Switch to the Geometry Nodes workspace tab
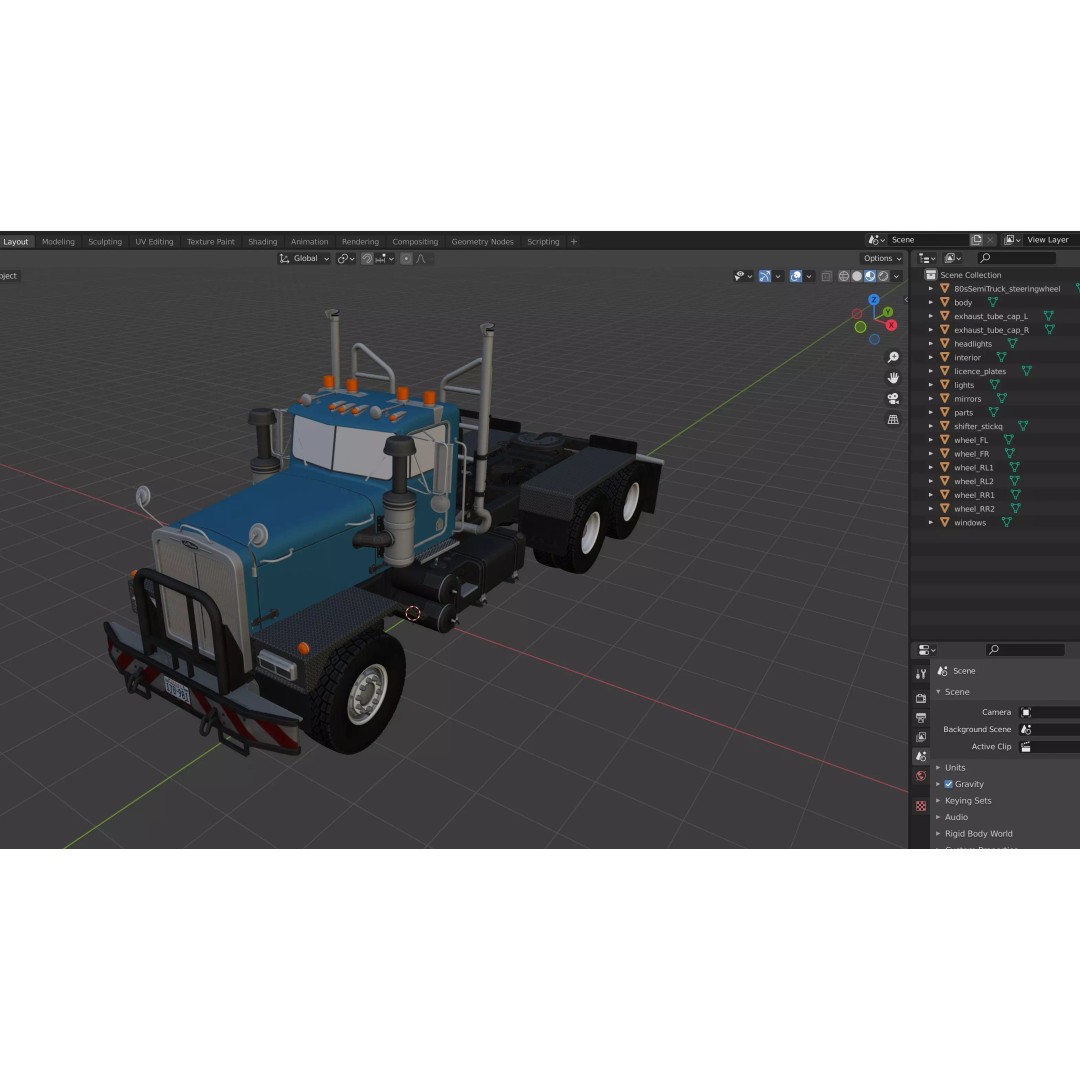1080x1080 pixels. pyautogui.click(x=482, y=242)
